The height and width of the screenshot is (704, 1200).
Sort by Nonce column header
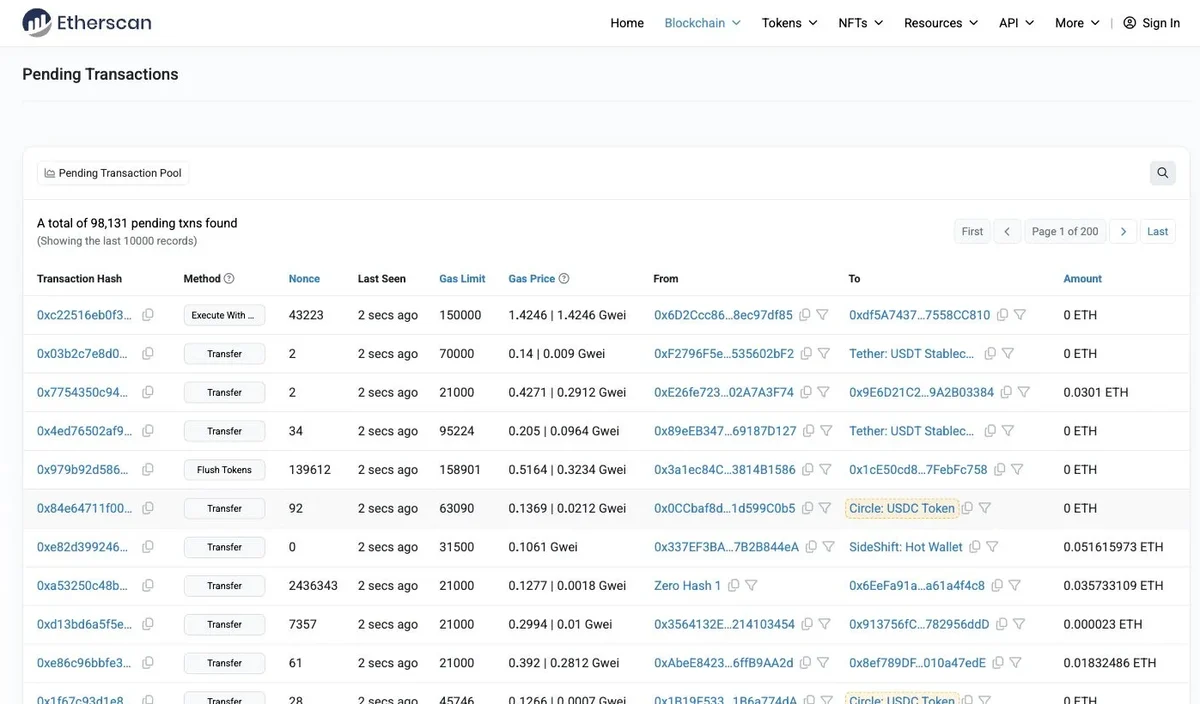pyautogui.click(x=304, y=279)
